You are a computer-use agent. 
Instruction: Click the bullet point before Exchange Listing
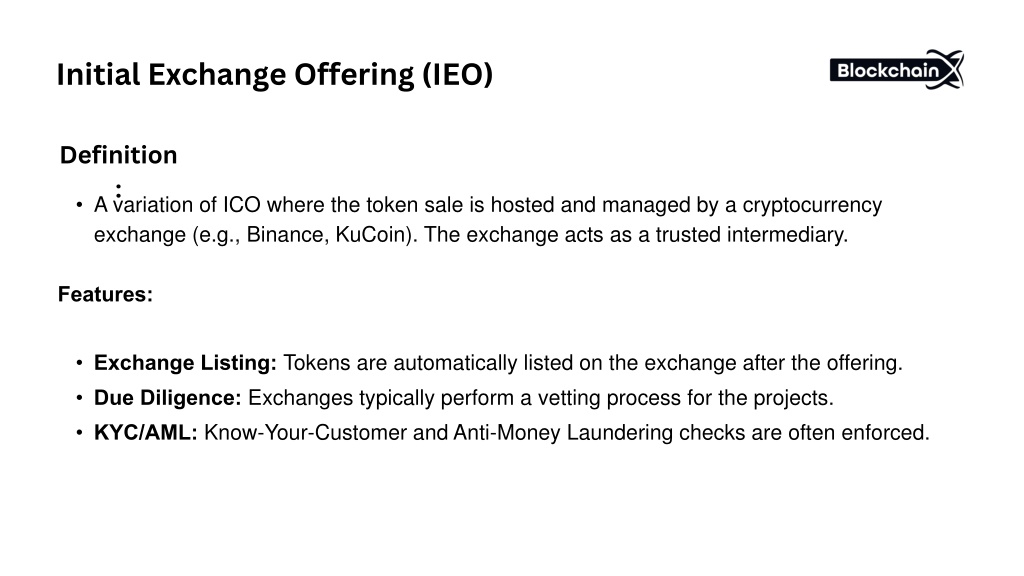click(x=79, y=363)
